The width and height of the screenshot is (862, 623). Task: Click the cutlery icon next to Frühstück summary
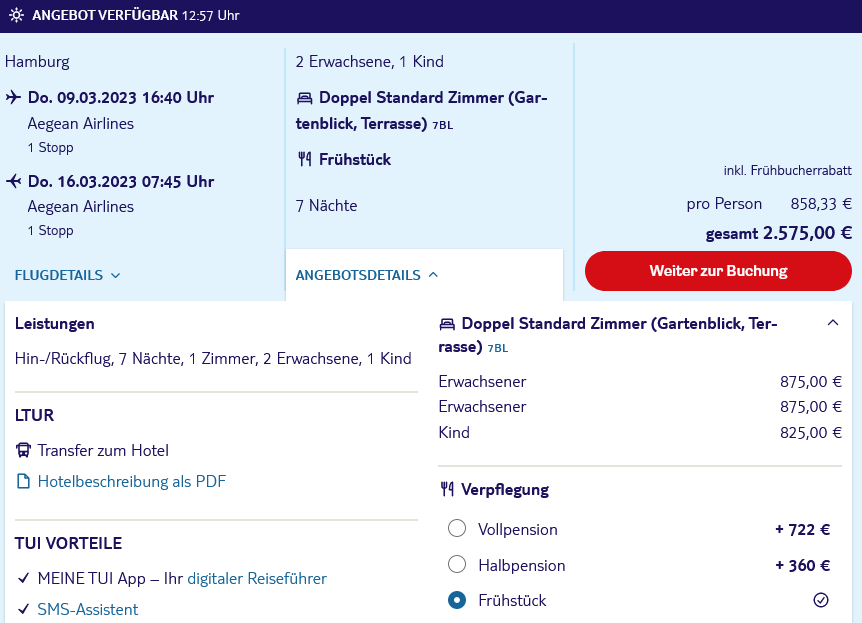click(x=305, y=160)
